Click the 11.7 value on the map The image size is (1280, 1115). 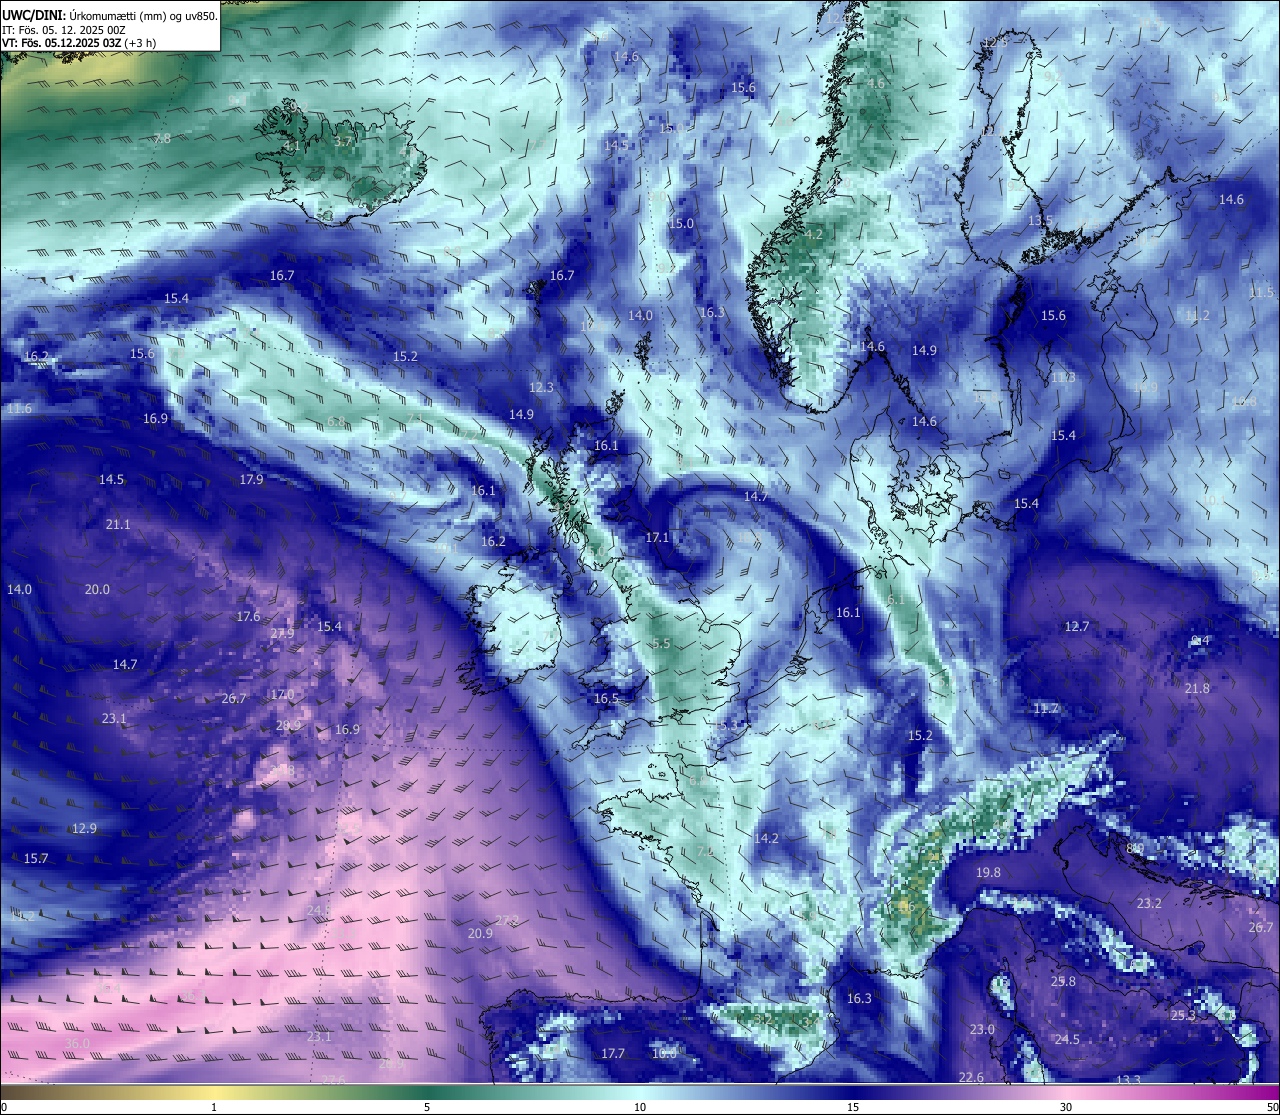(1046, 709)
